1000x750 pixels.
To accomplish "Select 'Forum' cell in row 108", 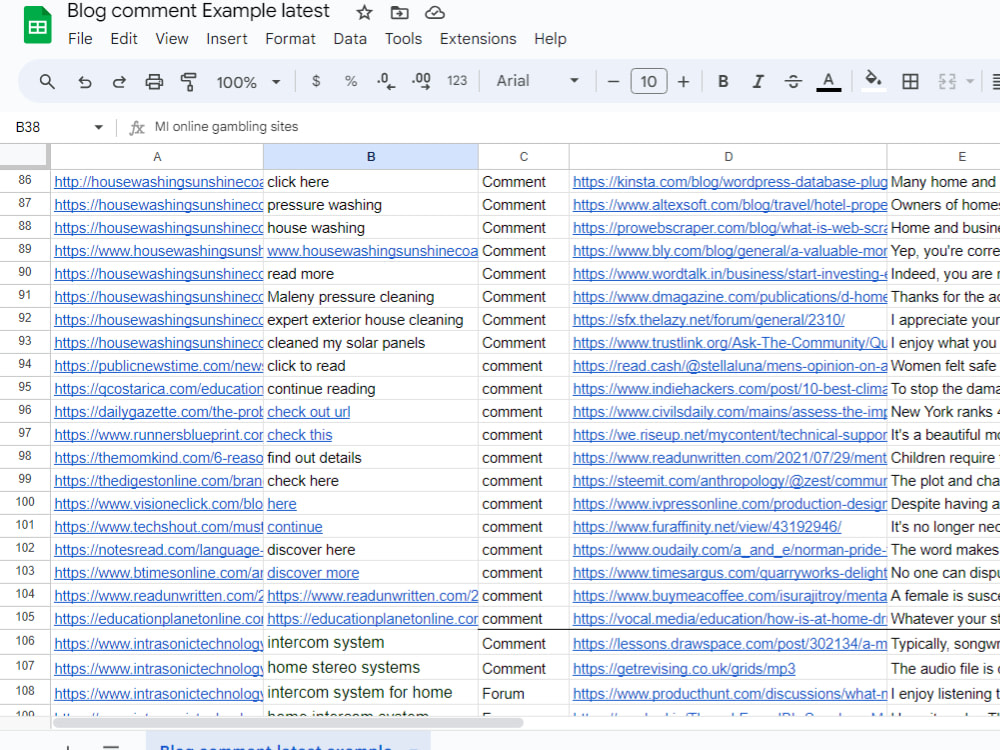I will (x=524, y=693).
